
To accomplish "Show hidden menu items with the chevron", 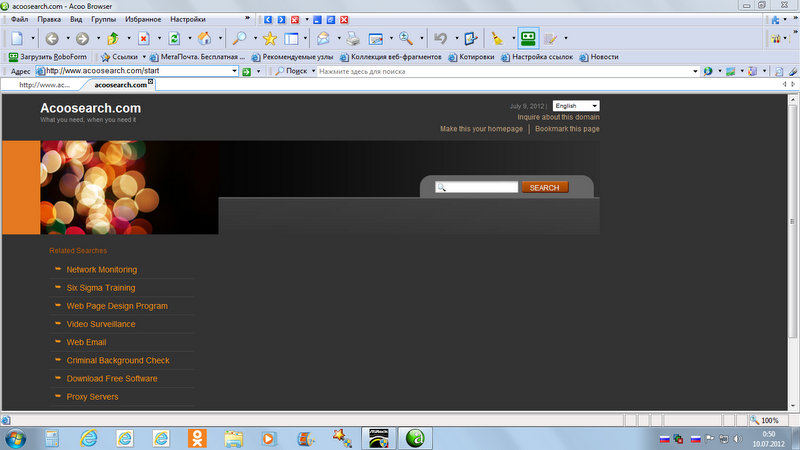I will (247, 18).
